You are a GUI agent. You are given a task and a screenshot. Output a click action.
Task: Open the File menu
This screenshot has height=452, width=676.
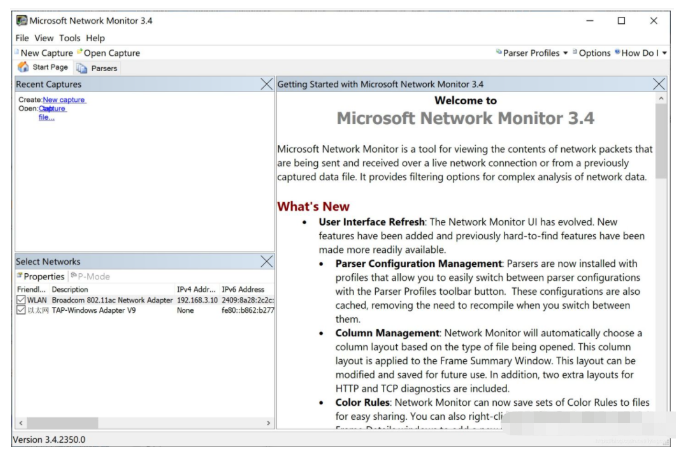(22, 38)
